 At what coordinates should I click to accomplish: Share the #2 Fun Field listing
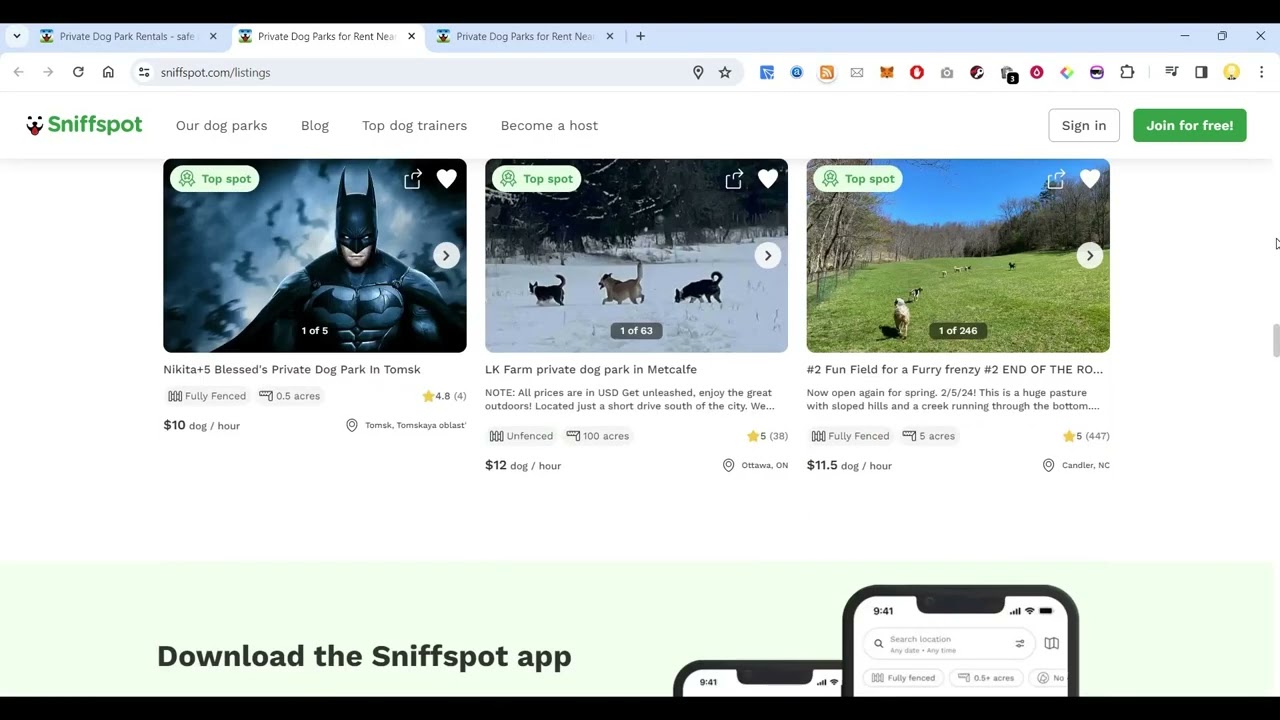point(1056,179)
